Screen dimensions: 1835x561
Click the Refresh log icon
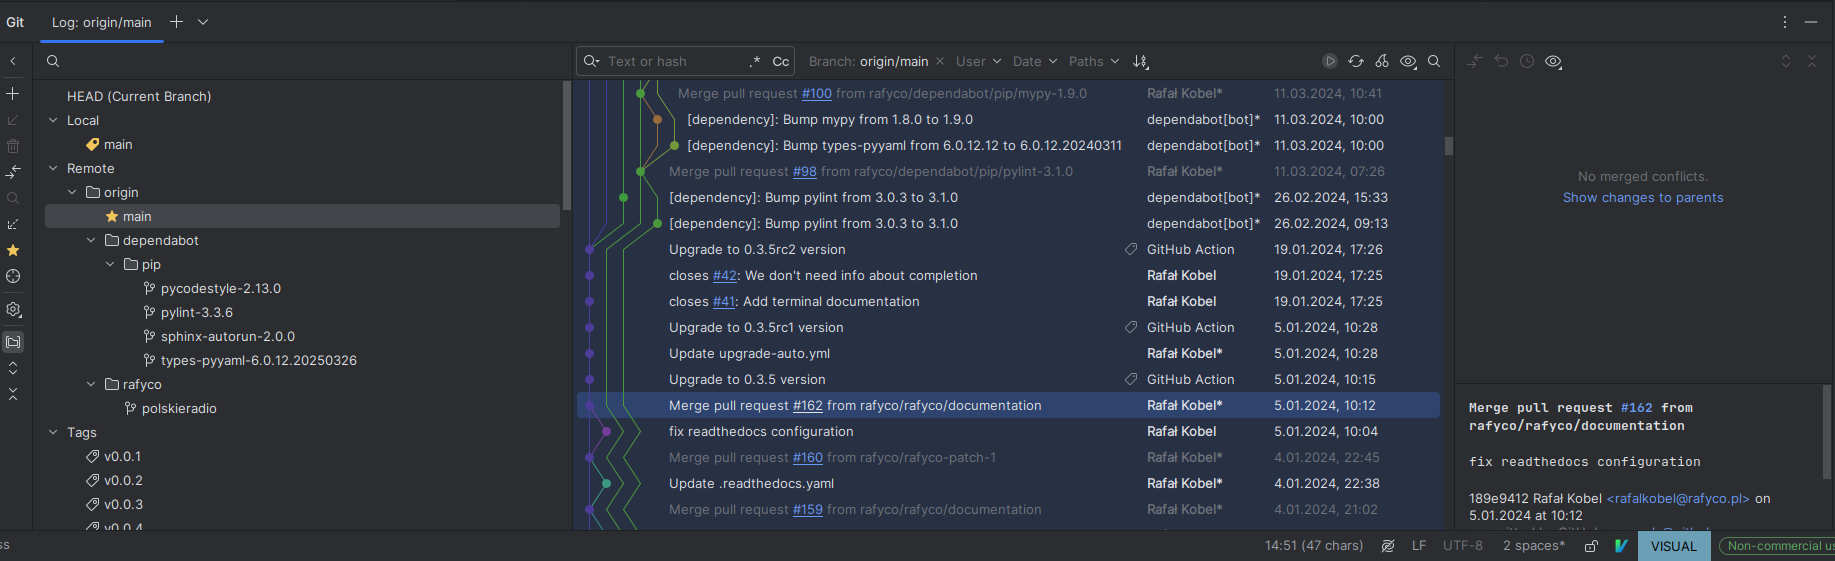point(1355,61)
